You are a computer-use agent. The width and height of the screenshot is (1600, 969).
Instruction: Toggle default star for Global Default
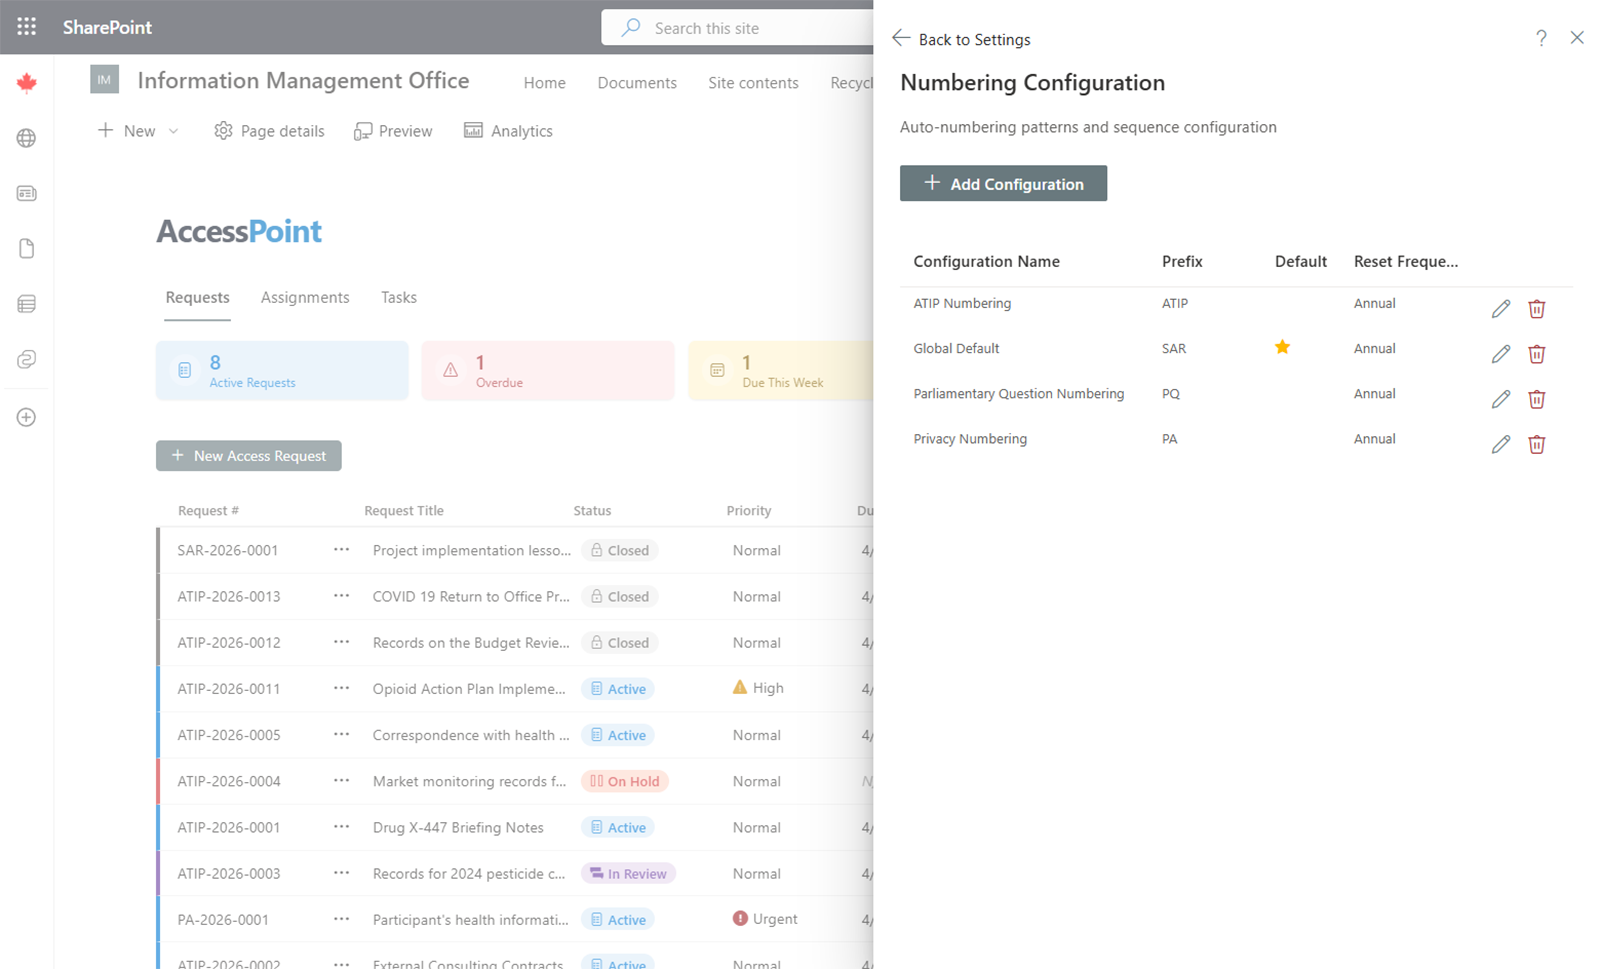(1282, 347)
